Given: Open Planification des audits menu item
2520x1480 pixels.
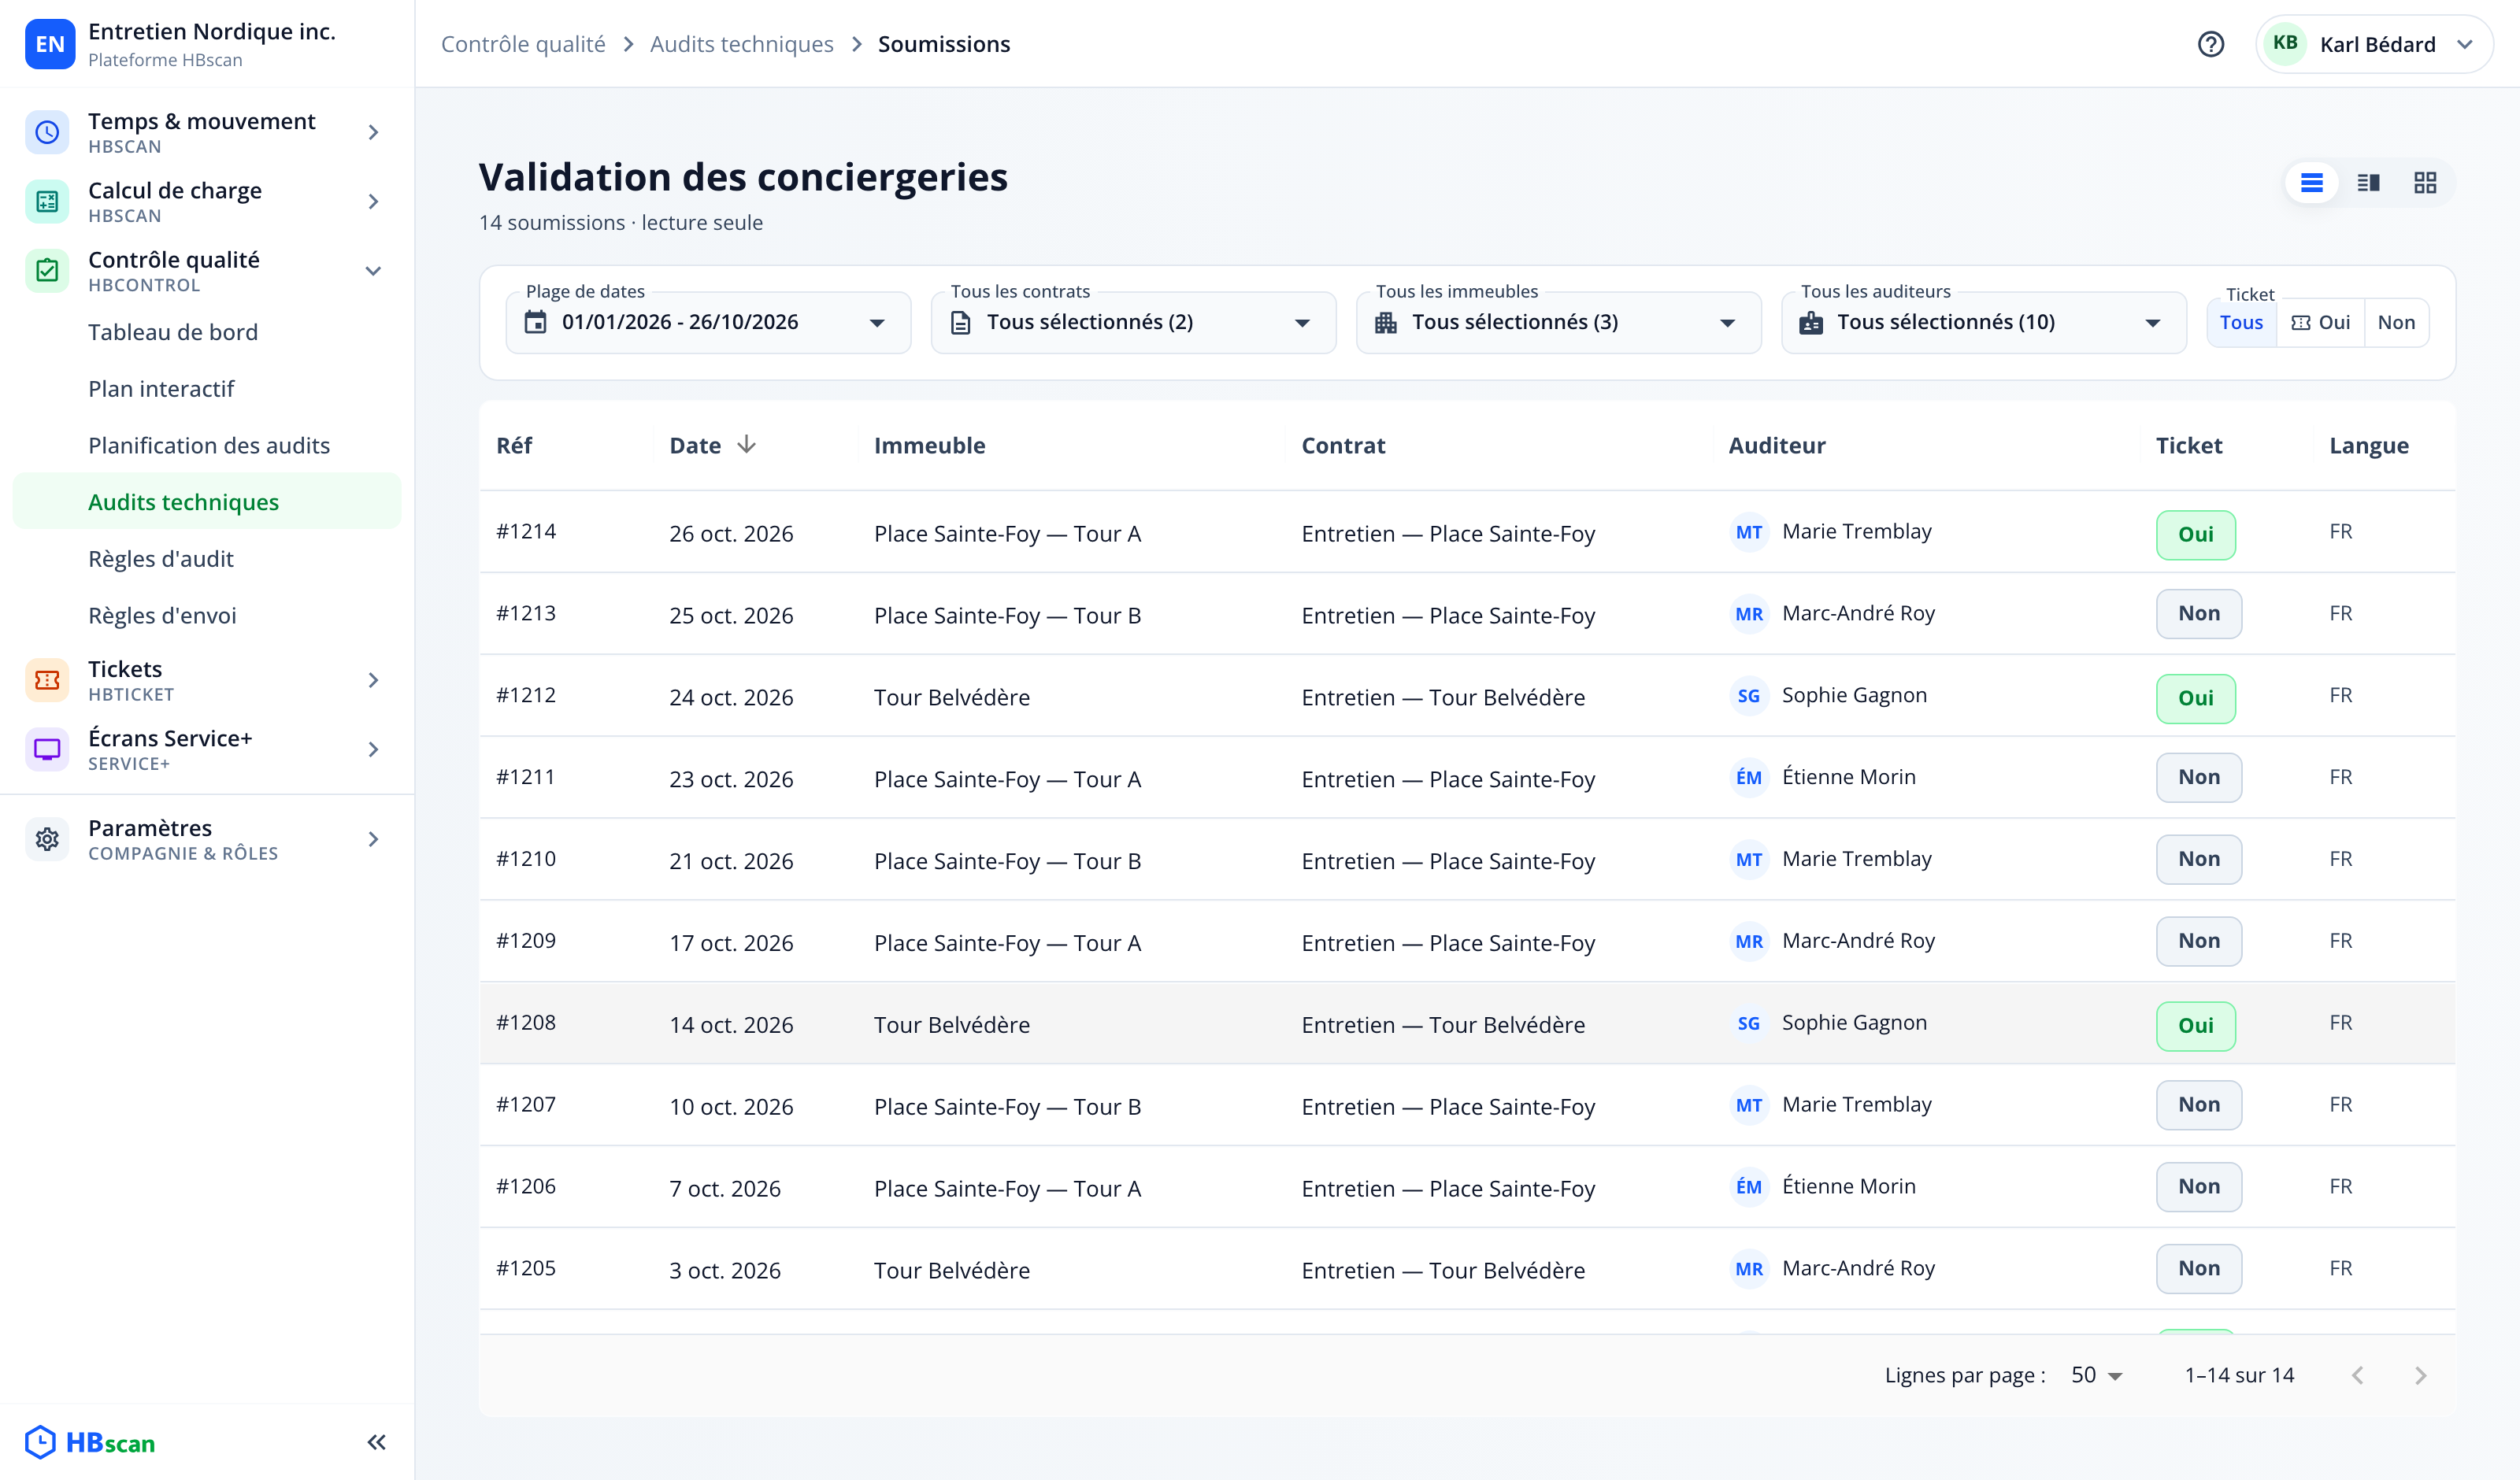Looking at the screenshot, I should coord(207,445).
